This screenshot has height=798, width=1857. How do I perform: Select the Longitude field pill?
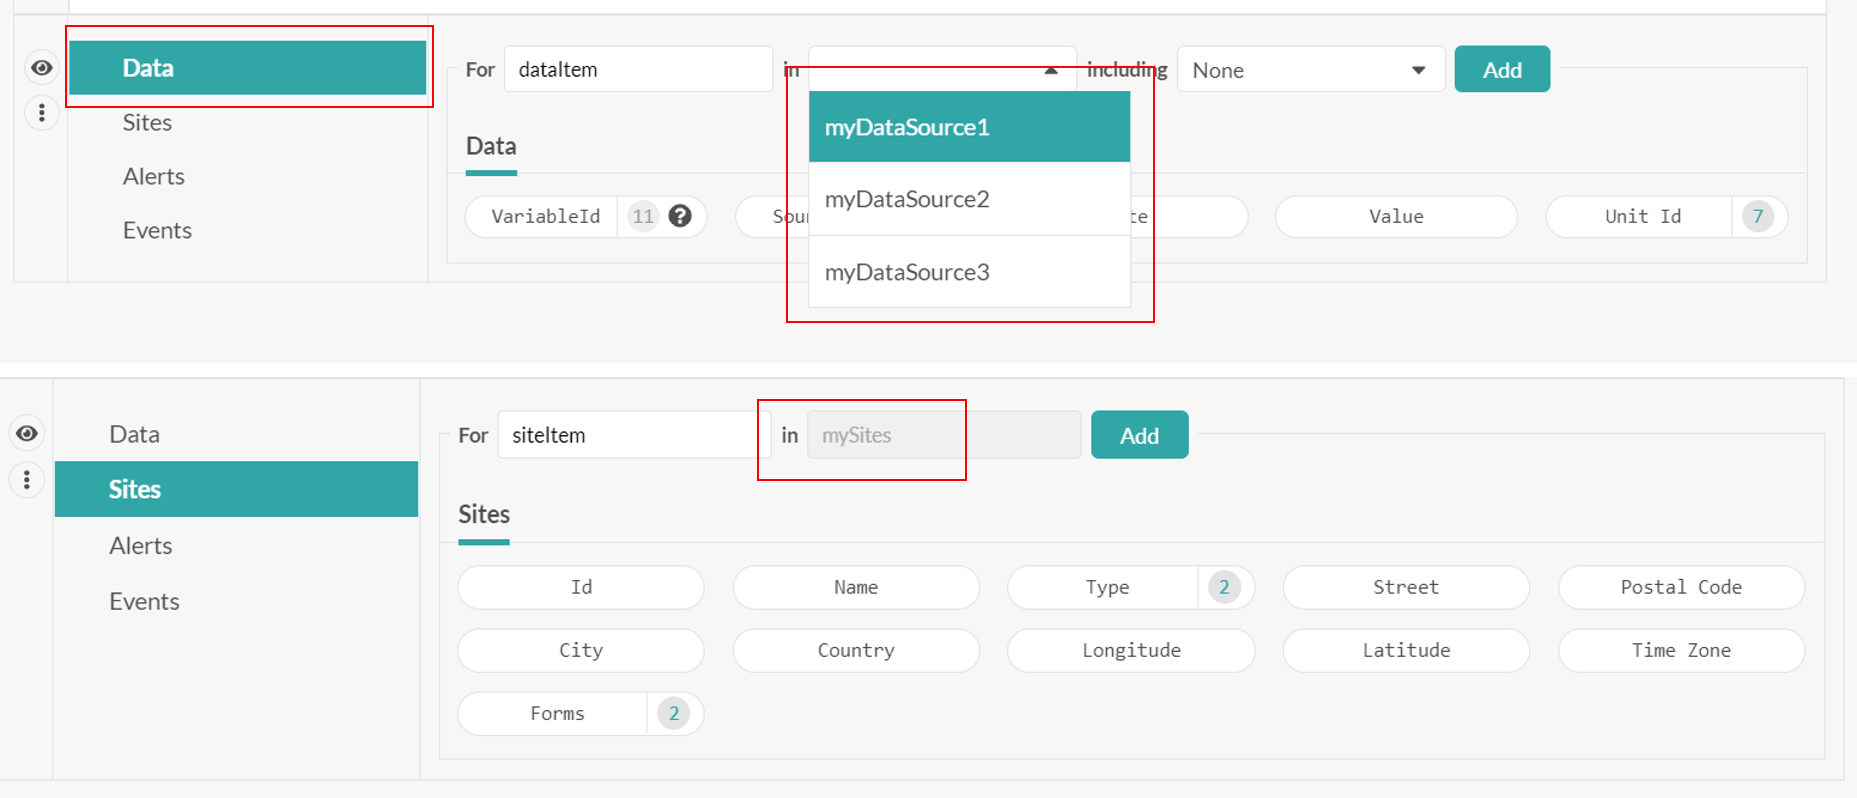point(1131,650)
